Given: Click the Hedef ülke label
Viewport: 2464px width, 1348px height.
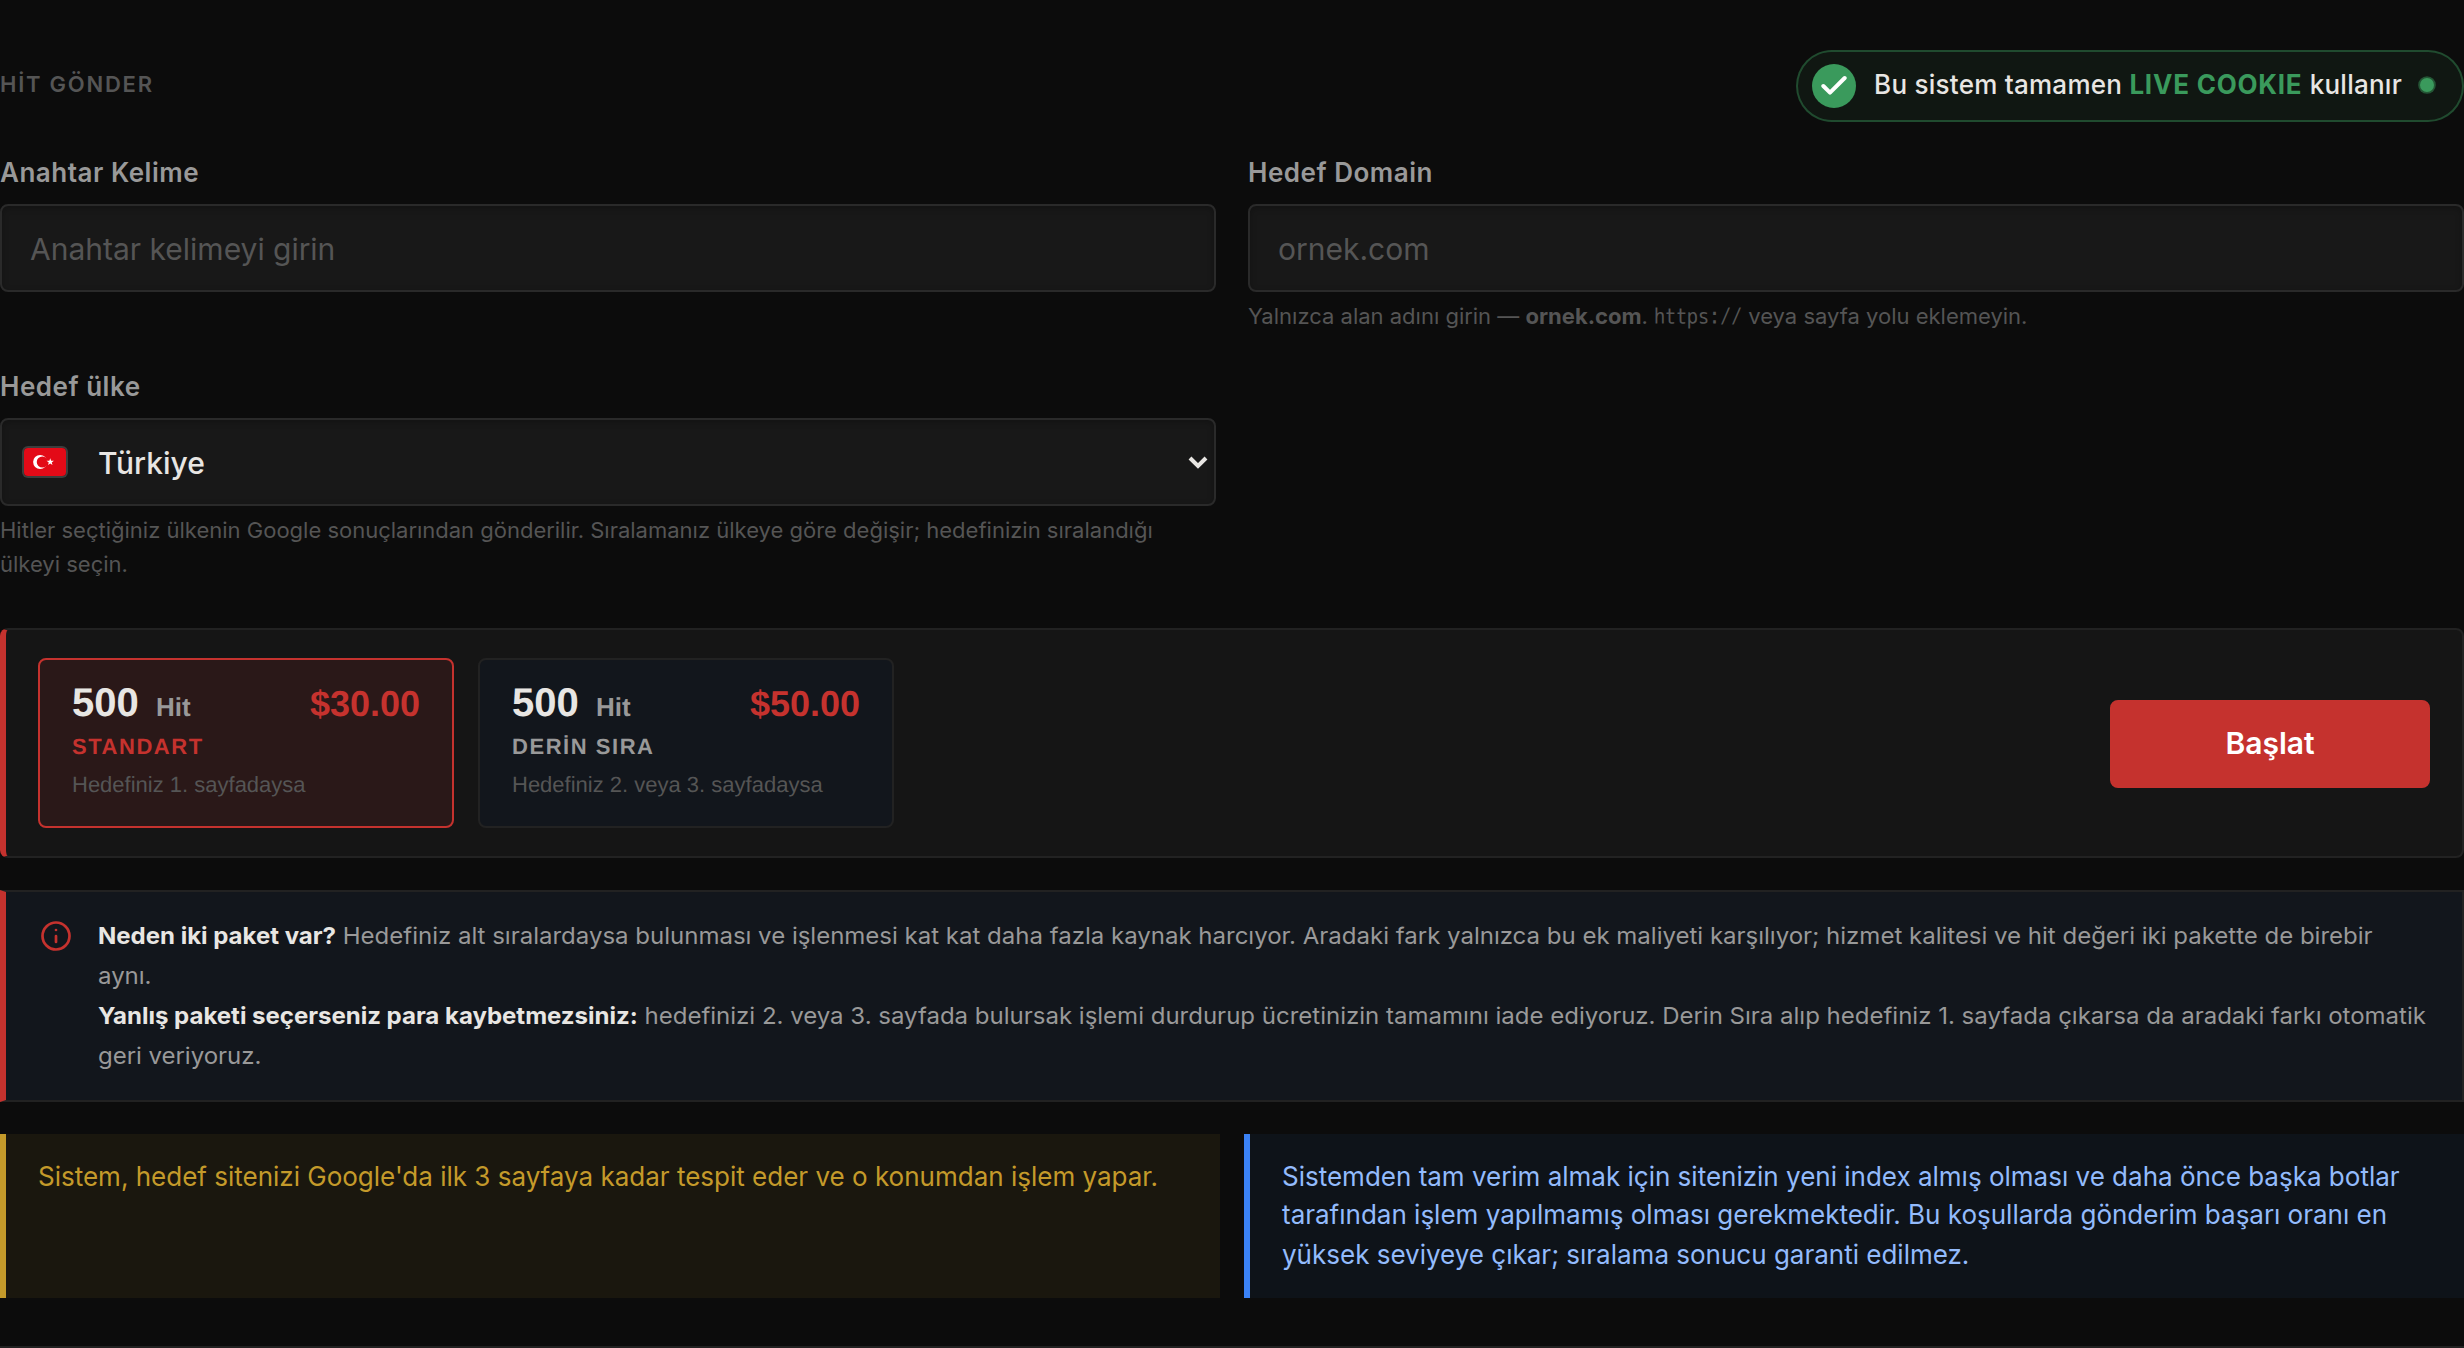Looking at the screenshot, I should (70, 386).
